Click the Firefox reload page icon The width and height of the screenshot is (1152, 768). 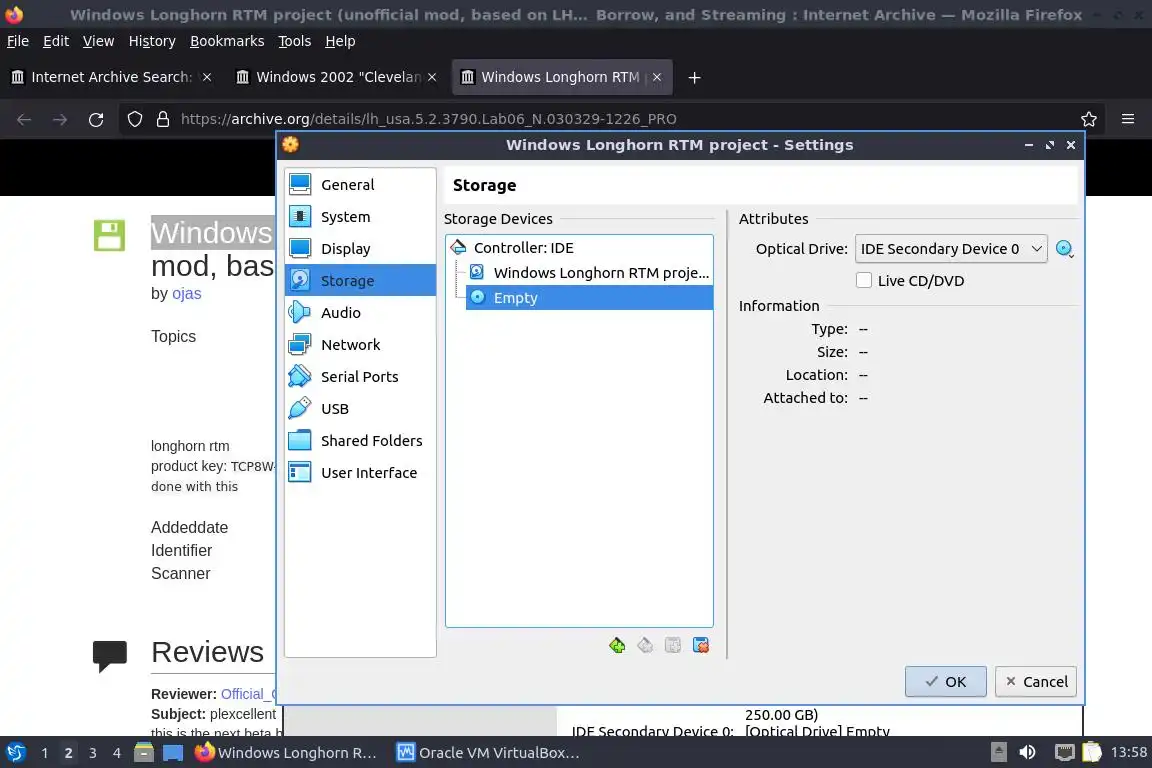(96, 119)
